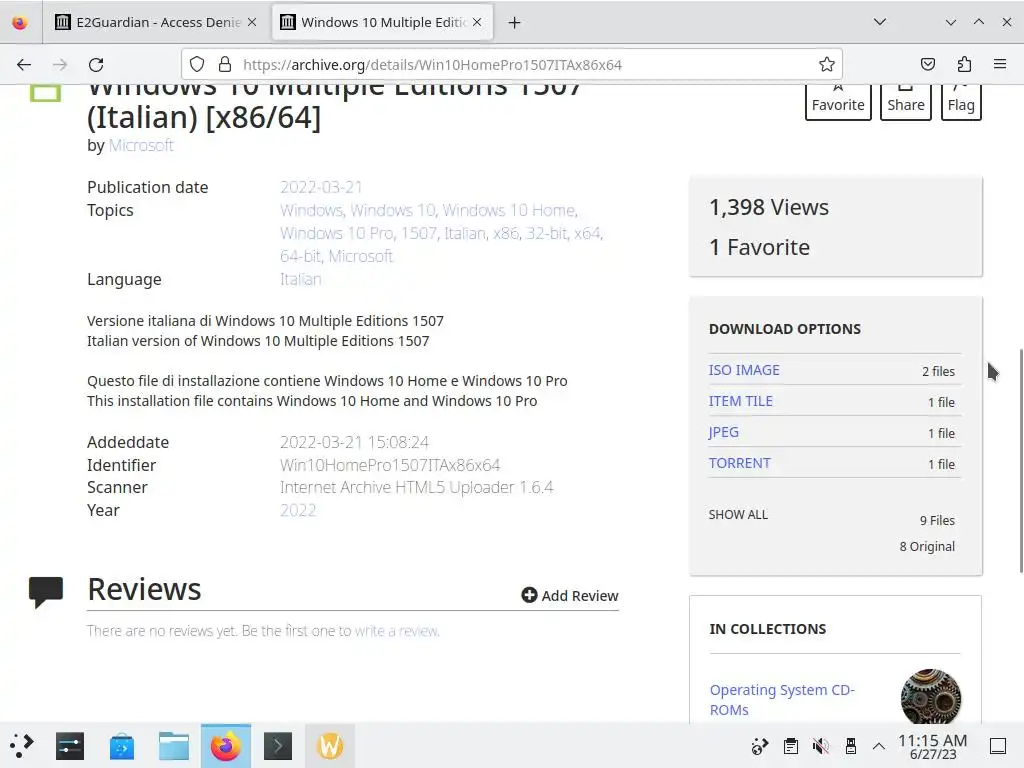Click the 1,398 Views text
1024x768 pixels.
[x=769, y=207]
